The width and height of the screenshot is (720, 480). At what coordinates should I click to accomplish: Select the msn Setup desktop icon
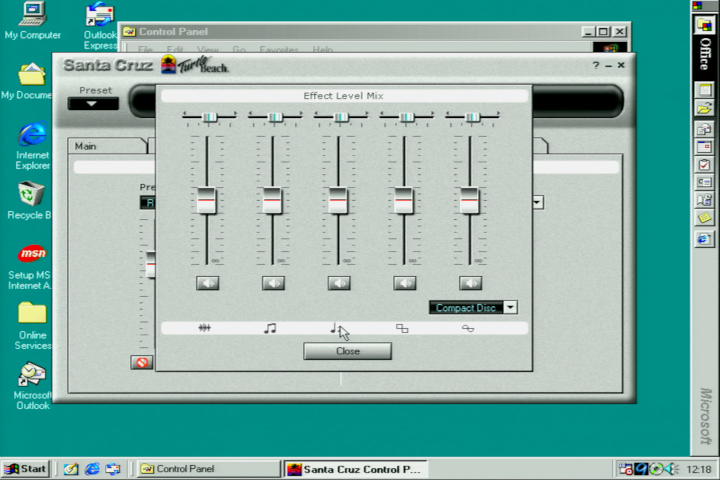[30, 267]
